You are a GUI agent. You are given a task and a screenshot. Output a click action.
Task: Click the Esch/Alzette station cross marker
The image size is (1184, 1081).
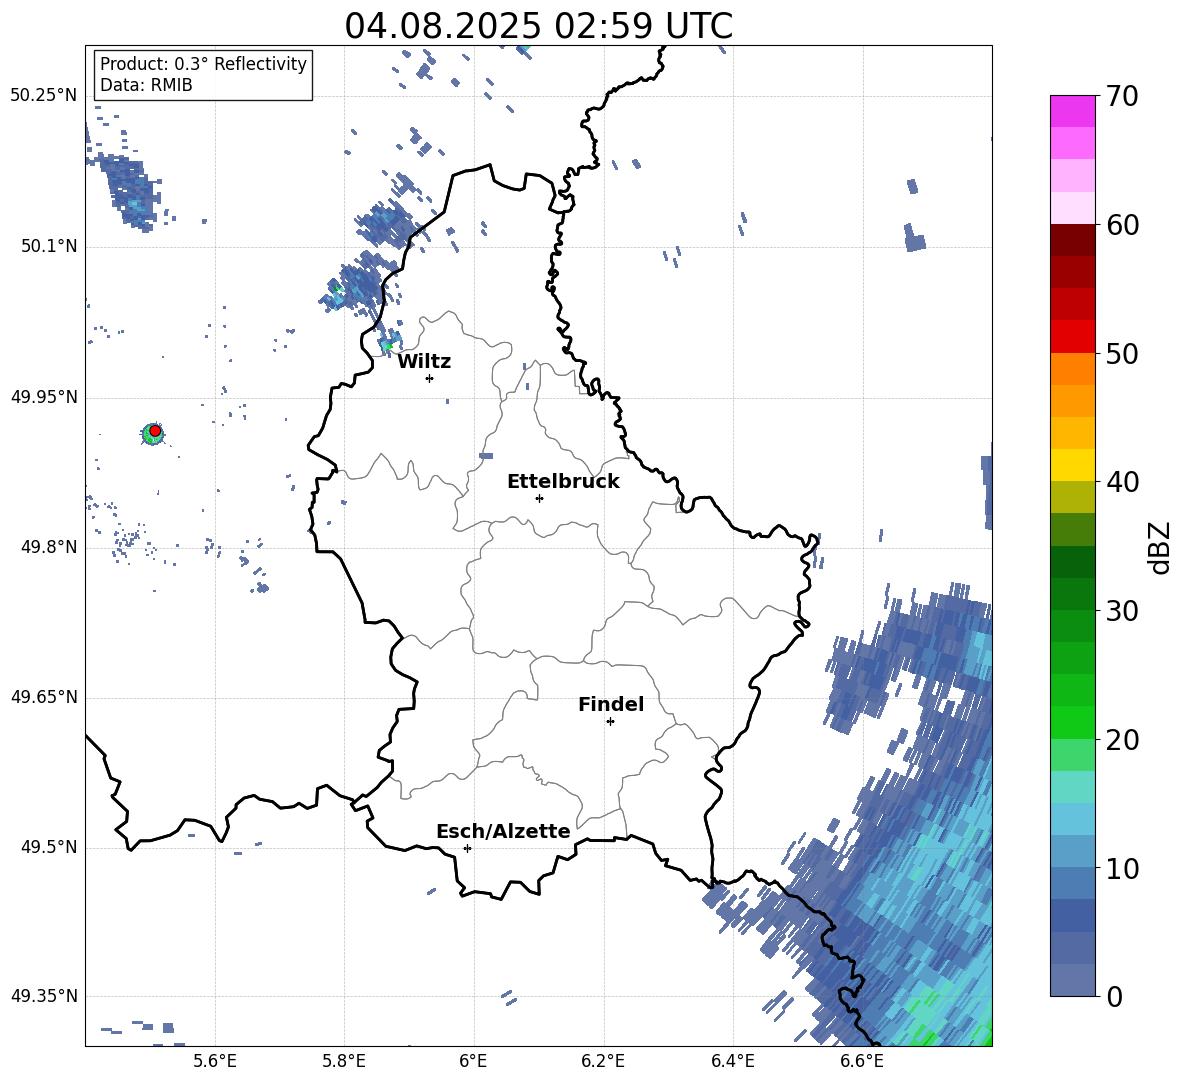pyautogui.click(x=467, y=848)
